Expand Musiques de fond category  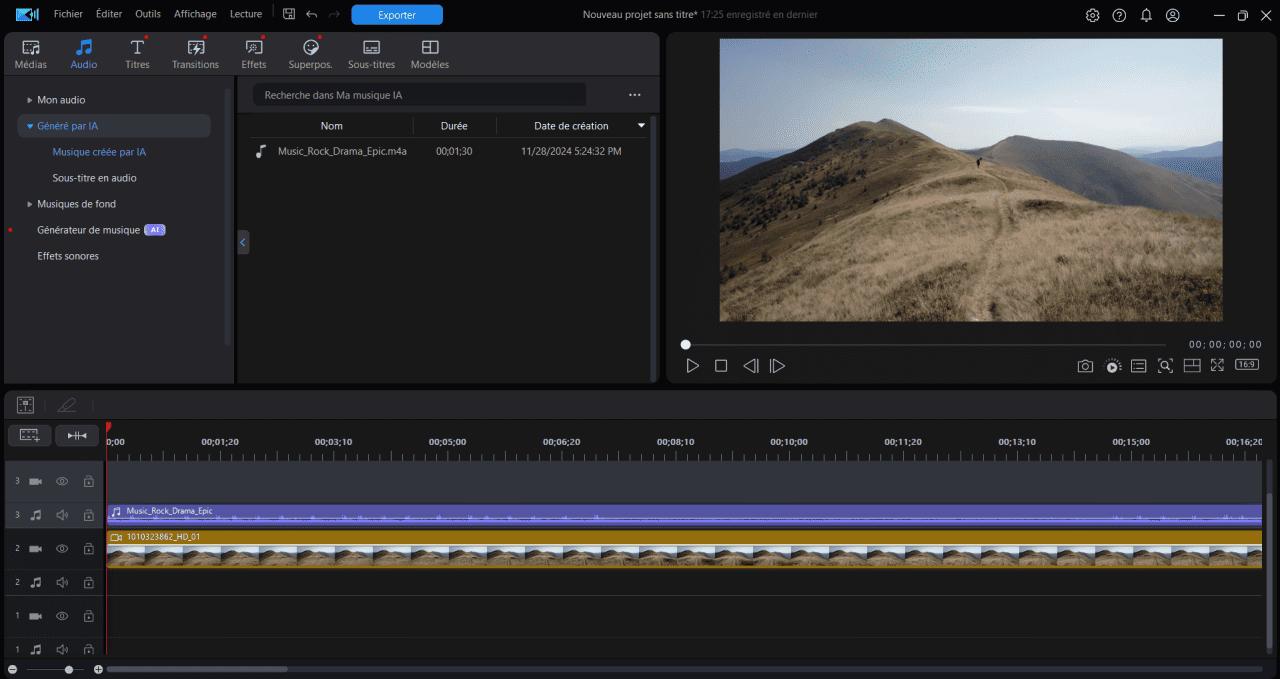coord(30,204)
